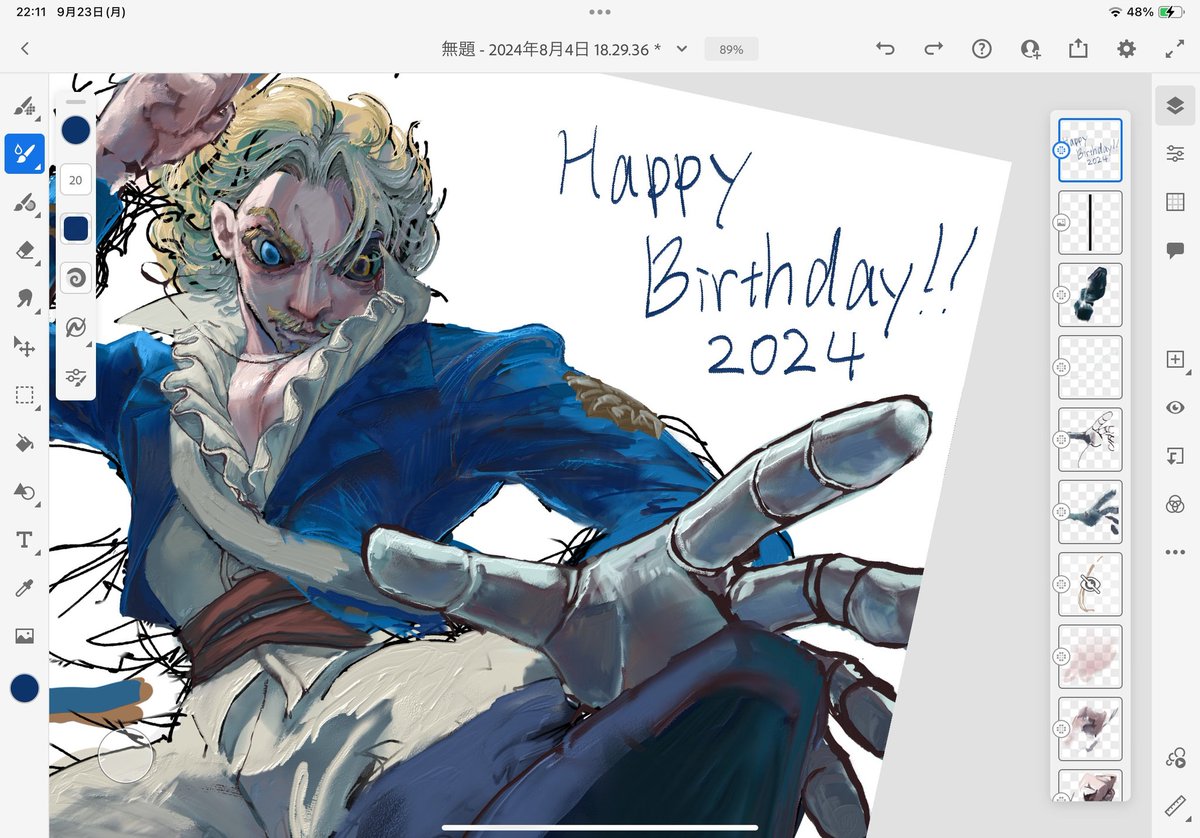This screenshot has height=838, width=1200.
Task: Select the Eyedropper tool
Action: (24, 588)
